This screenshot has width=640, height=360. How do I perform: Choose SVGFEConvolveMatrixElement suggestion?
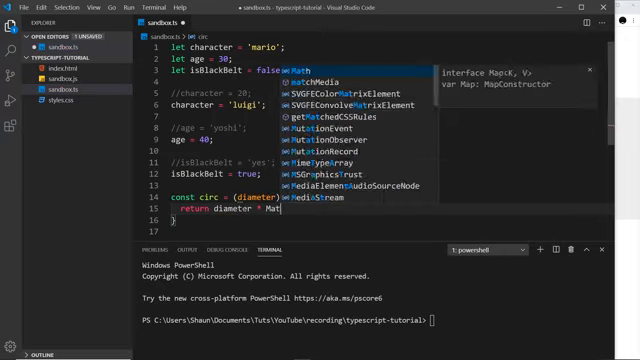click(357, 105)
